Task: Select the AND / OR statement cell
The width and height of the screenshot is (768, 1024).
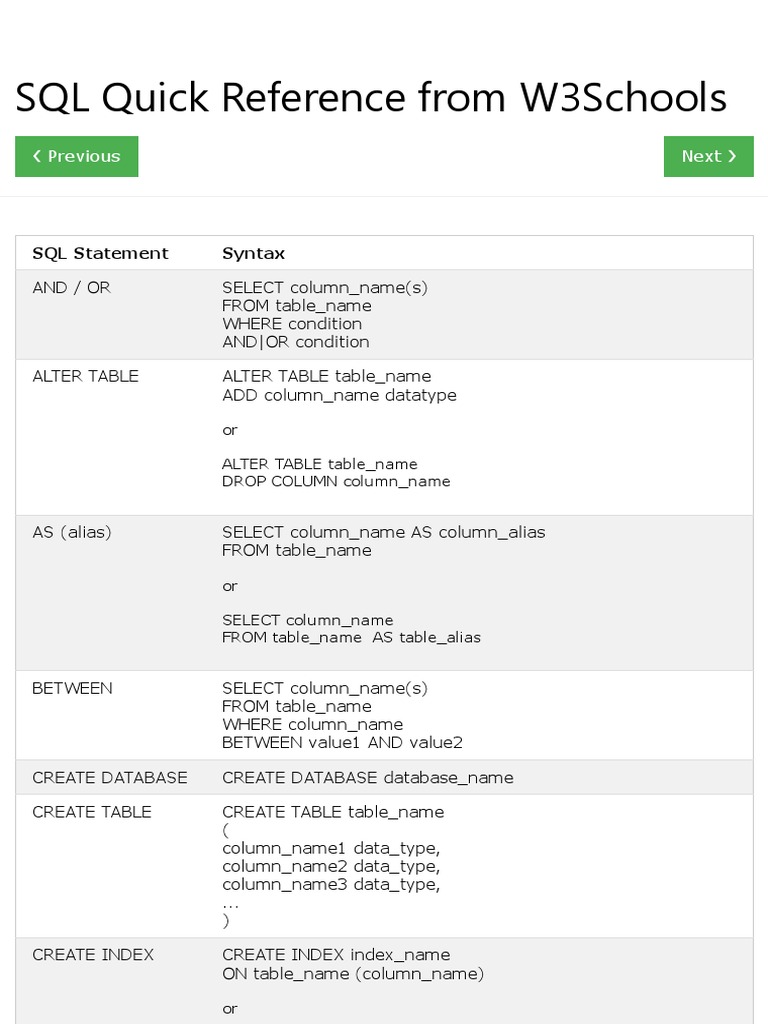Action: (71, 287)
